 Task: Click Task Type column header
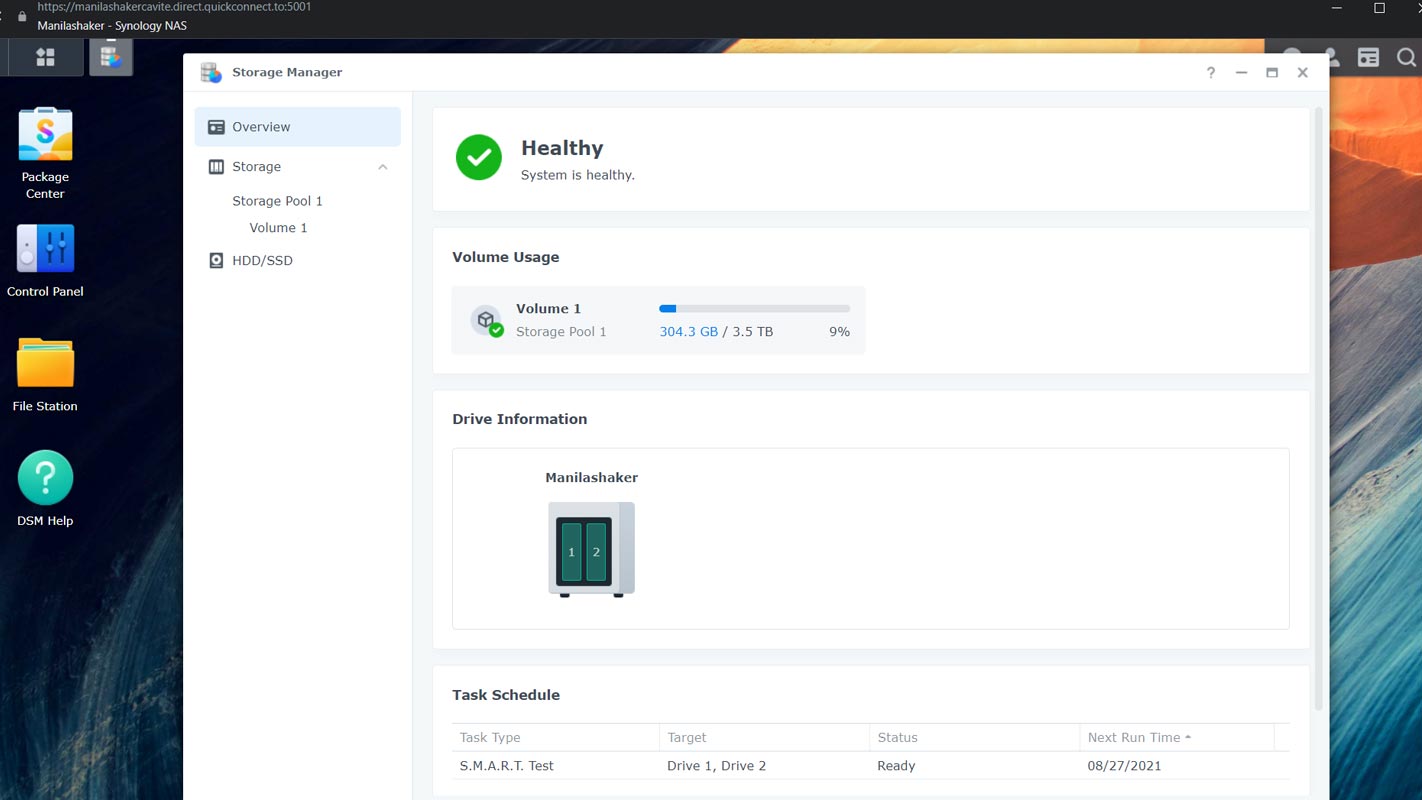click(555, 737)
